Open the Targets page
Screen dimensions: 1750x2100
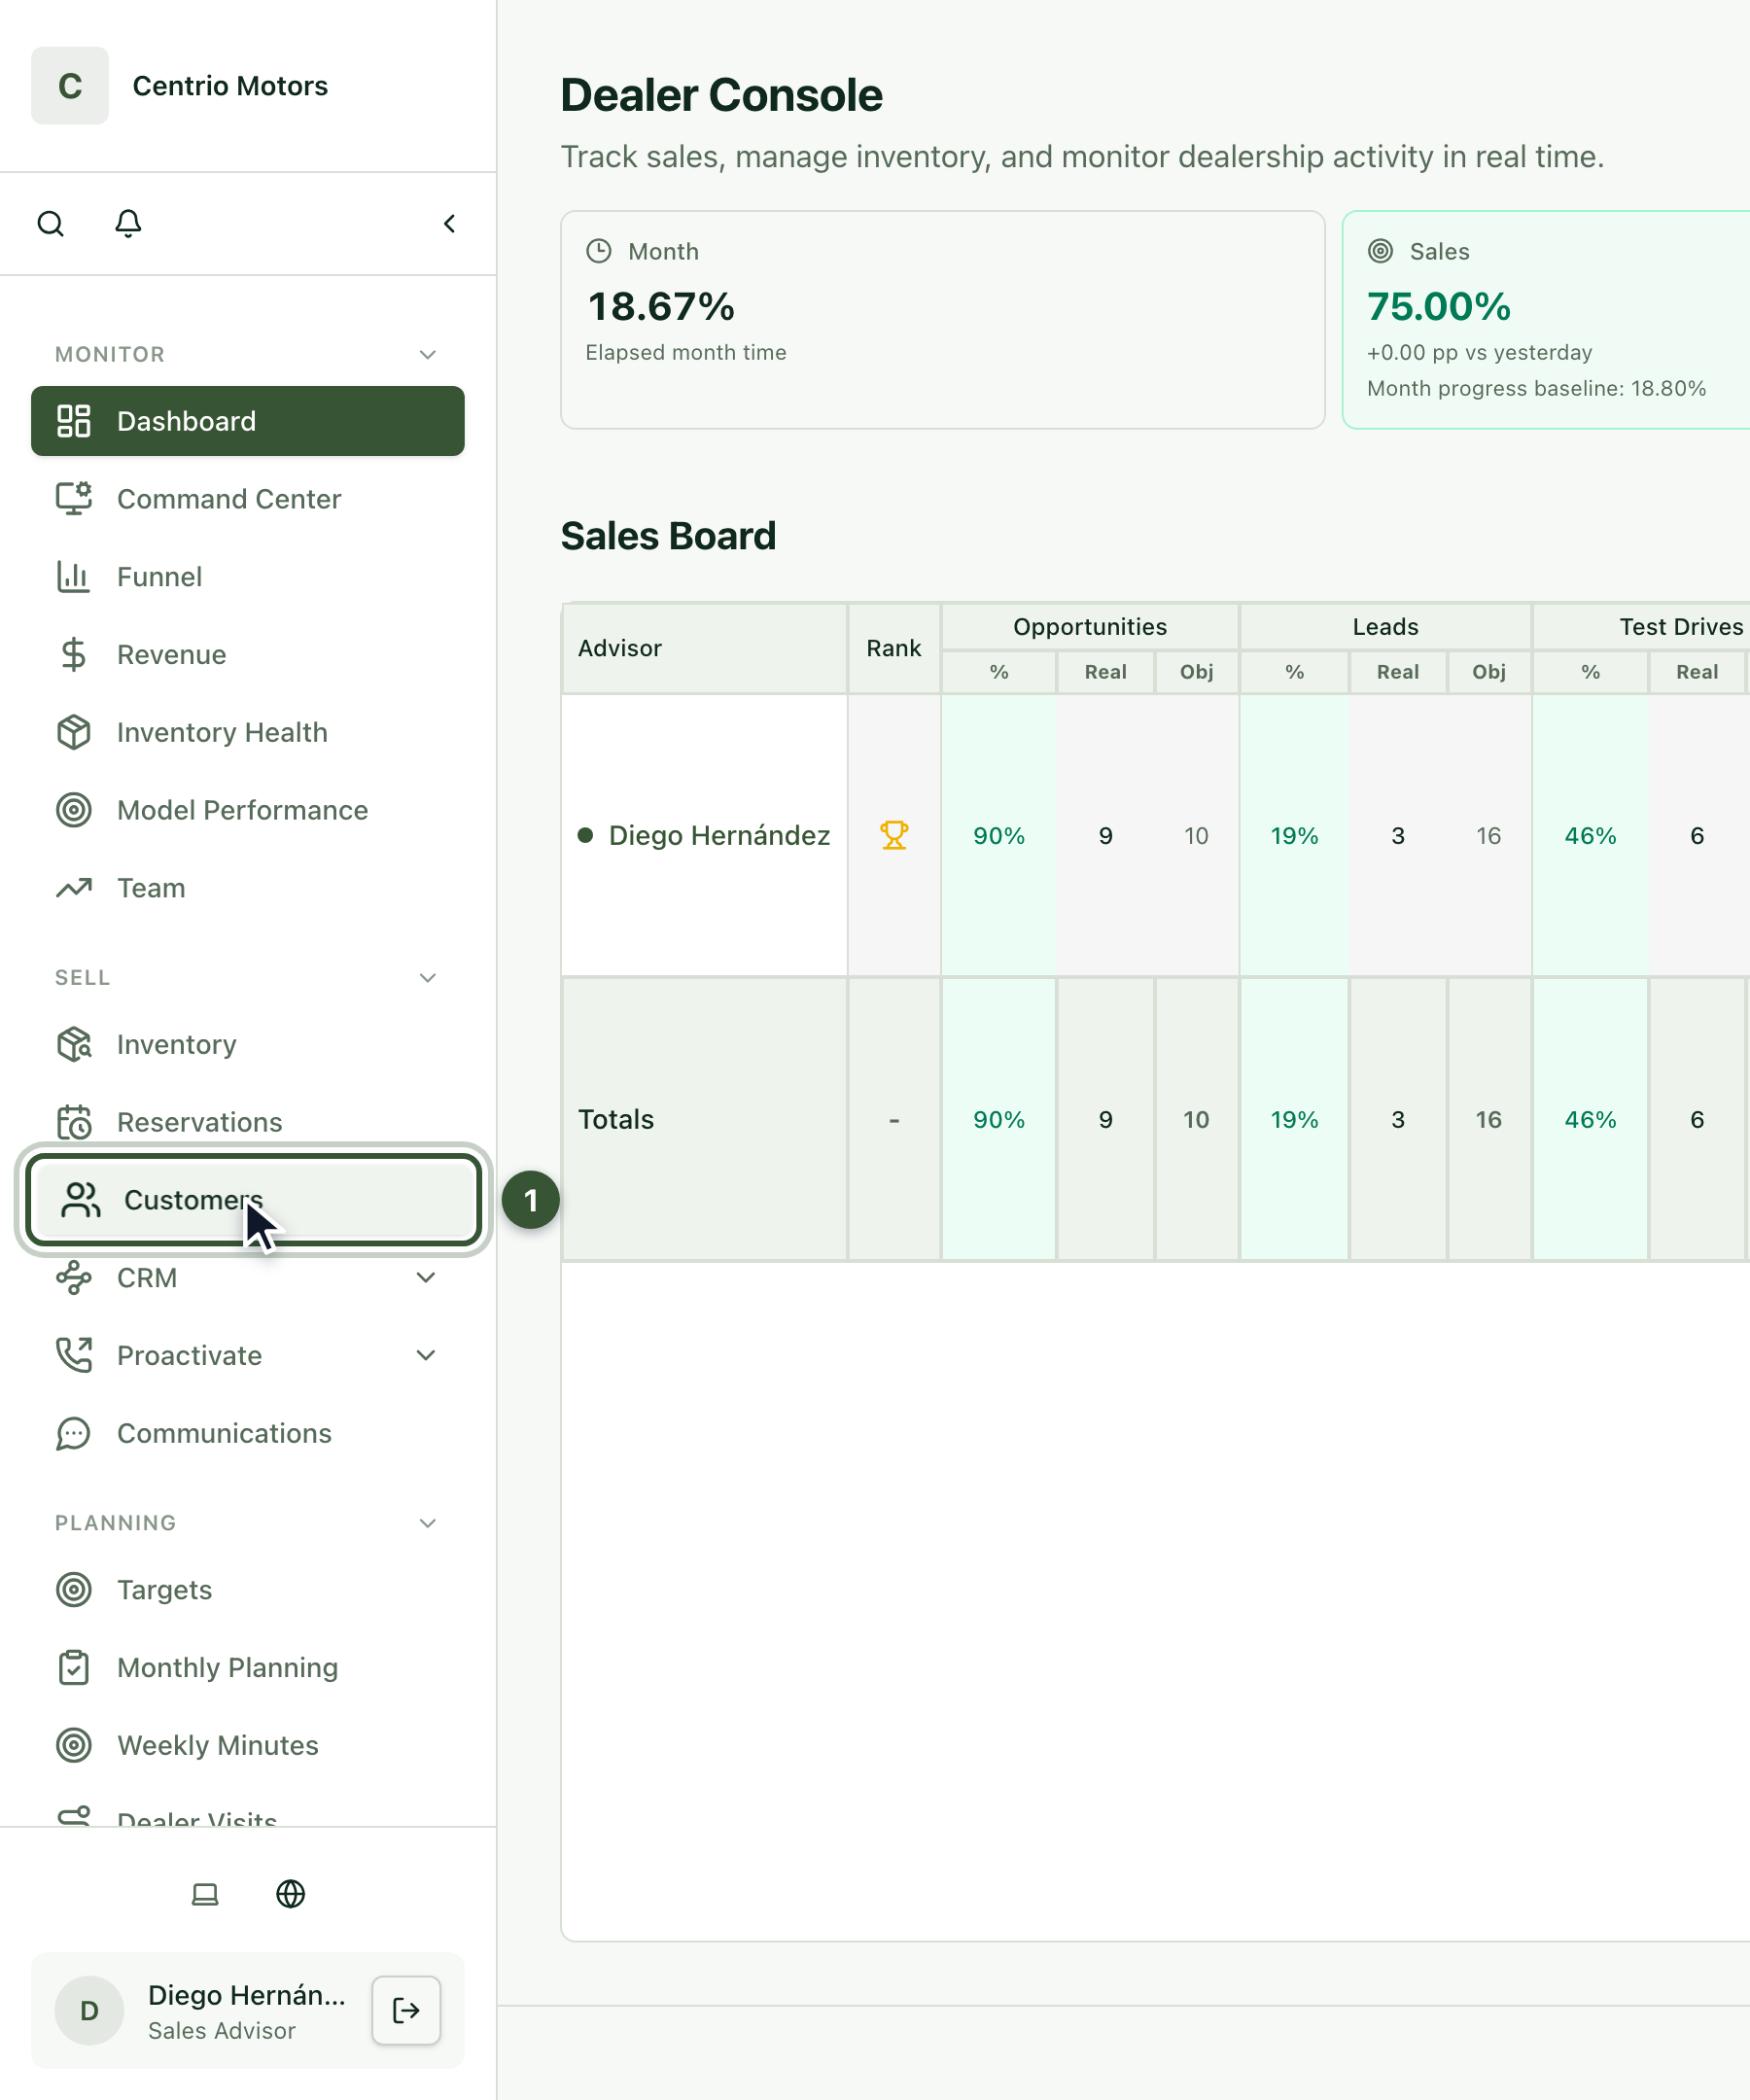point(248,1590)
